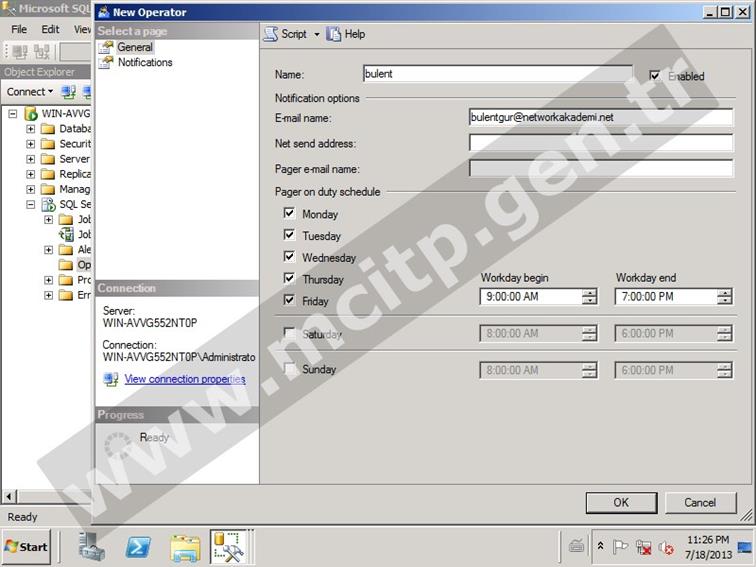Click the OK button

pos(621,503)
